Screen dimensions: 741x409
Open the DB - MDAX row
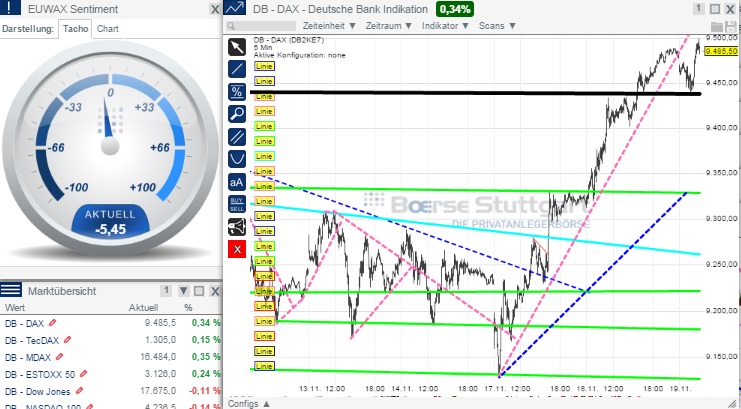(x=111, y=357)
